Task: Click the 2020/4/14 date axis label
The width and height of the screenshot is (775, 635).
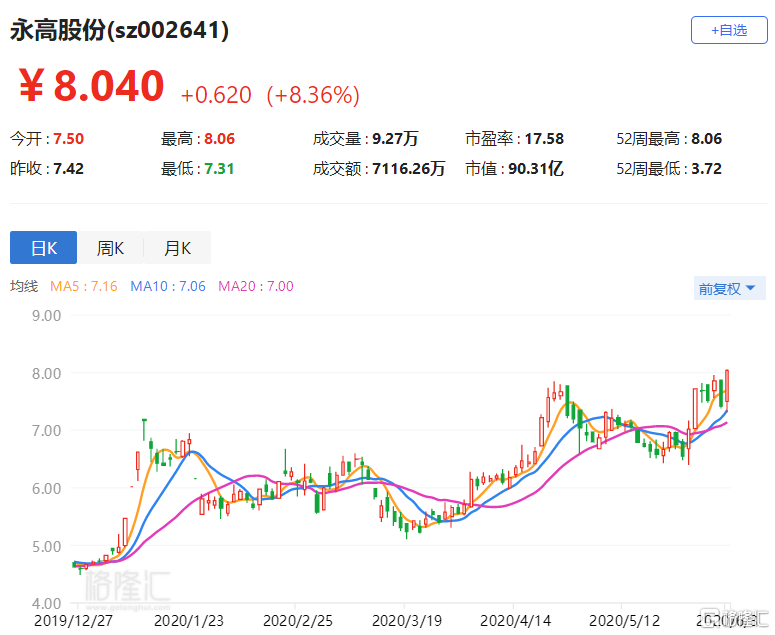Action: coord(516,621)
